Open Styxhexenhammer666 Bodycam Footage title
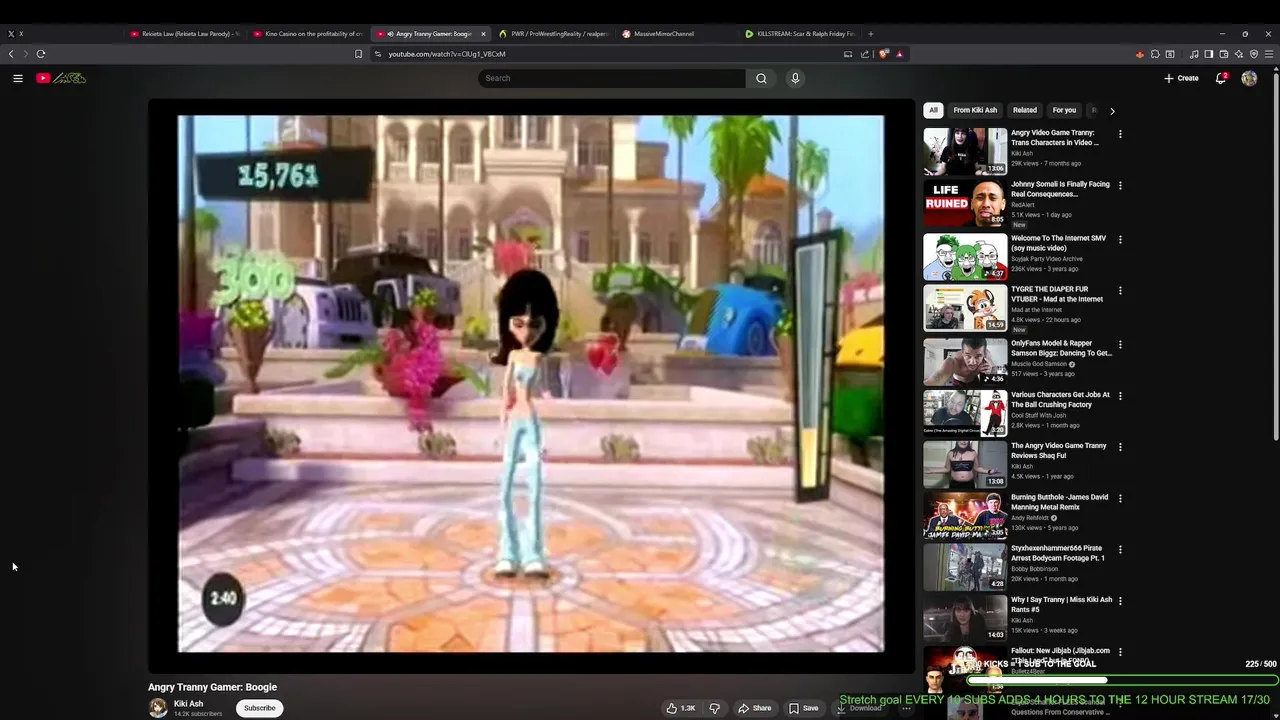 1056,553
